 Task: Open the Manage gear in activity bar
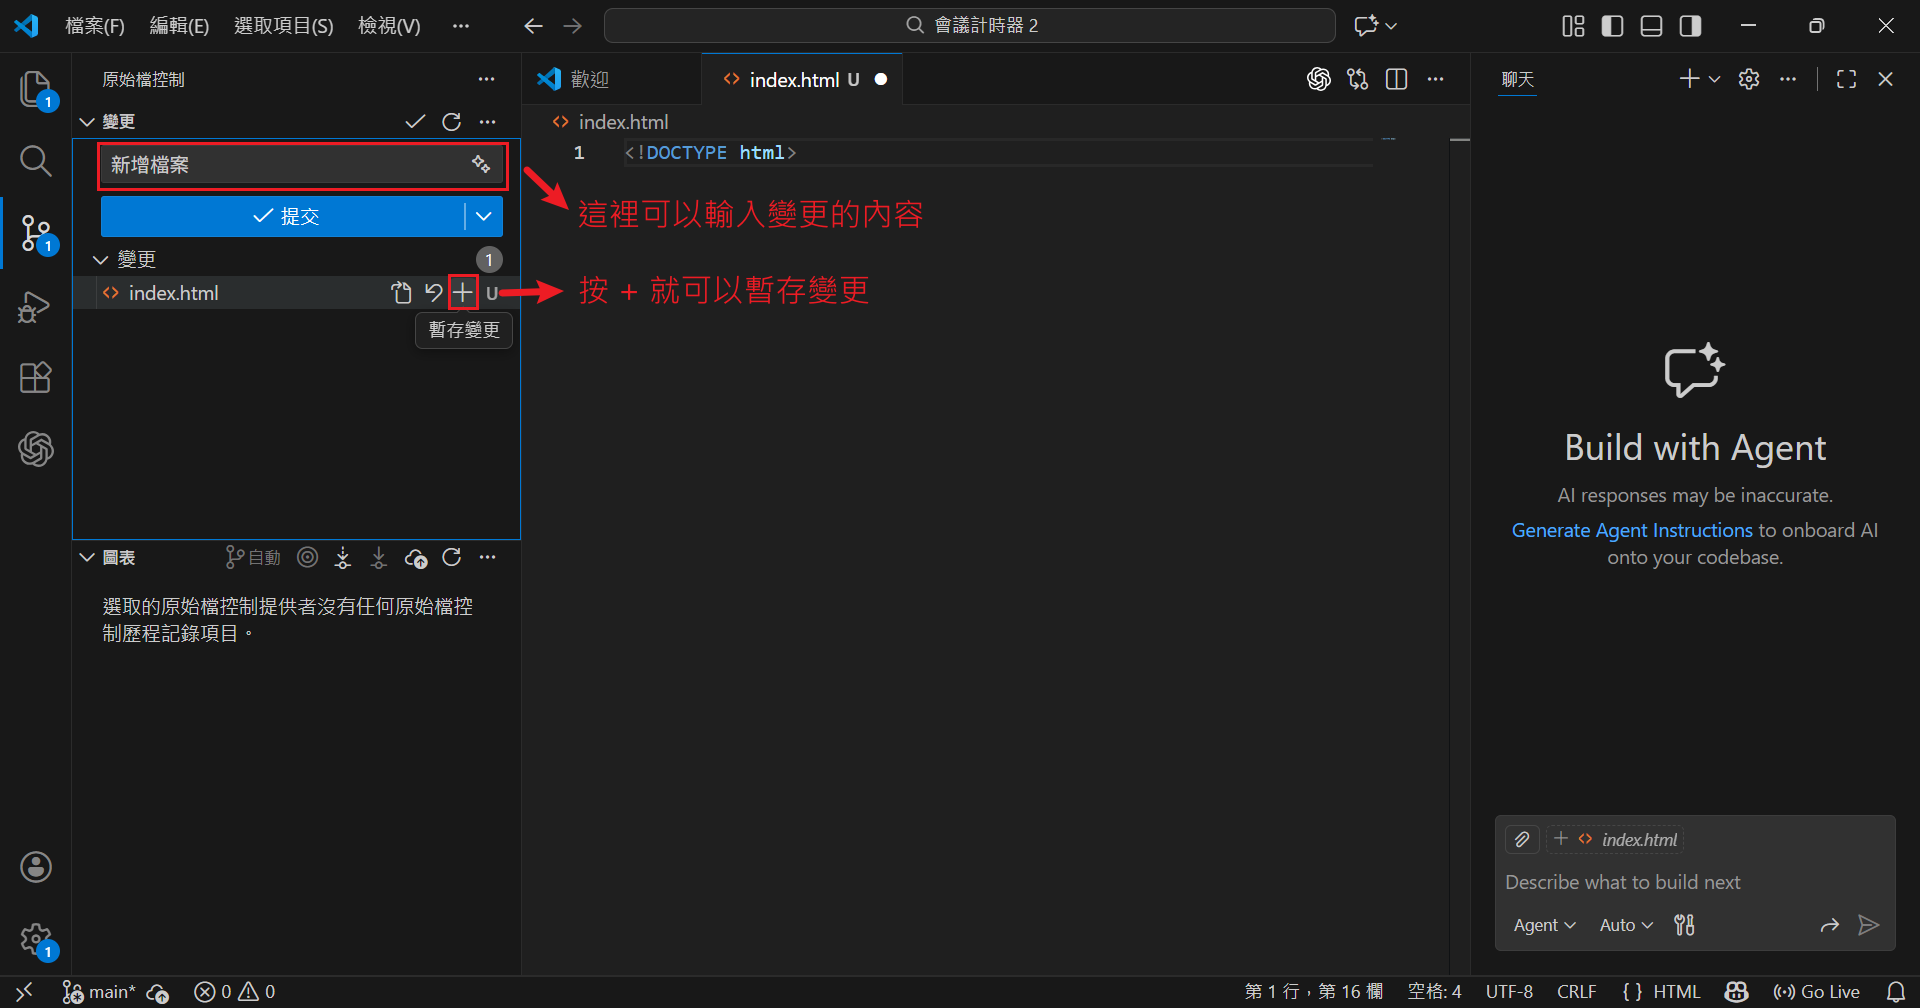[x=36, y=939]
